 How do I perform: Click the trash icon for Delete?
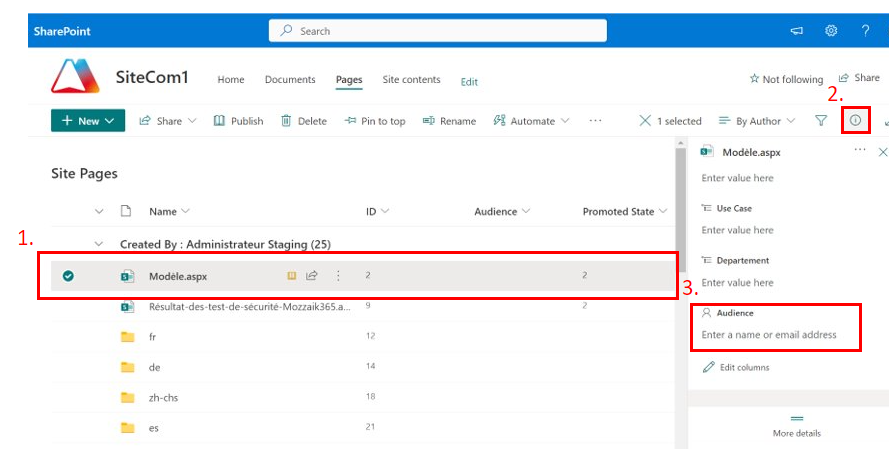(x=286, y=121)
